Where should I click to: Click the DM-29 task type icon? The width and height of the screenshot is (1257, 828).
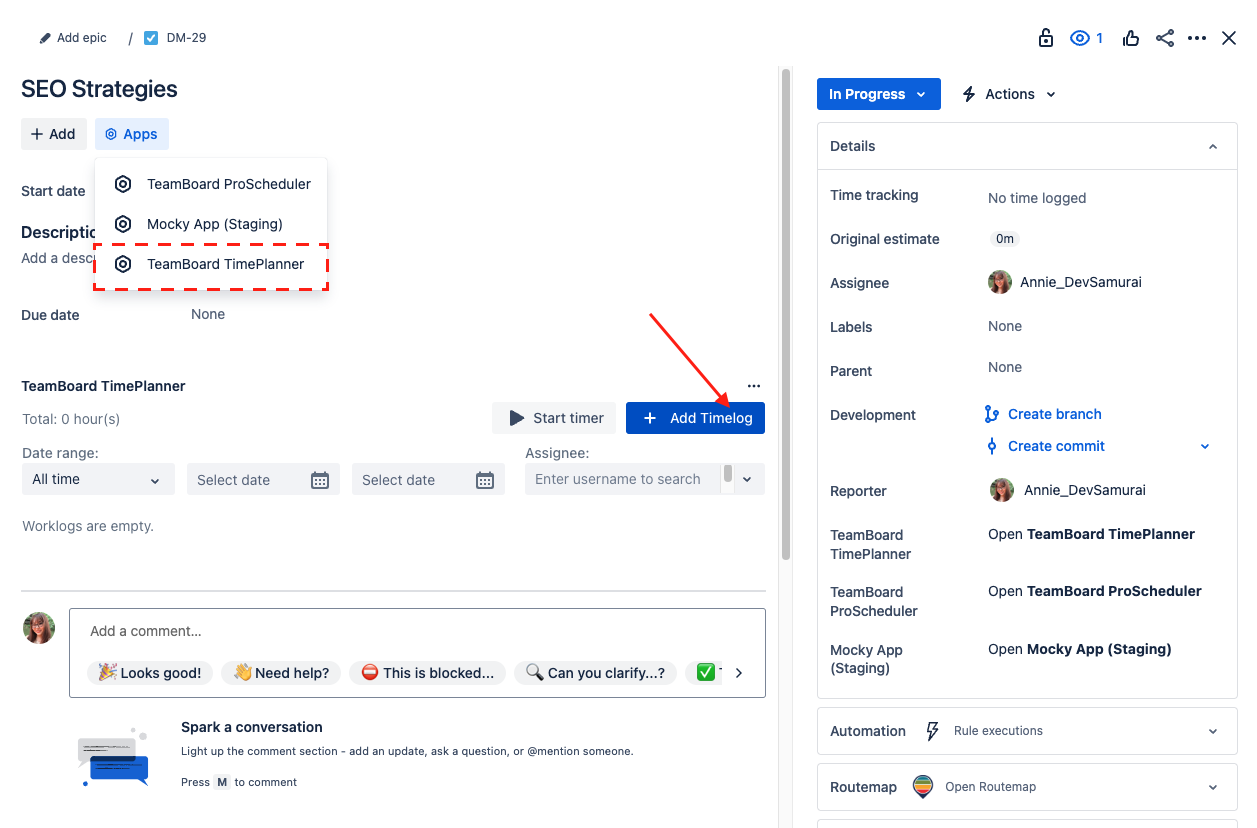pyautogui.click(x=151, y=38)
